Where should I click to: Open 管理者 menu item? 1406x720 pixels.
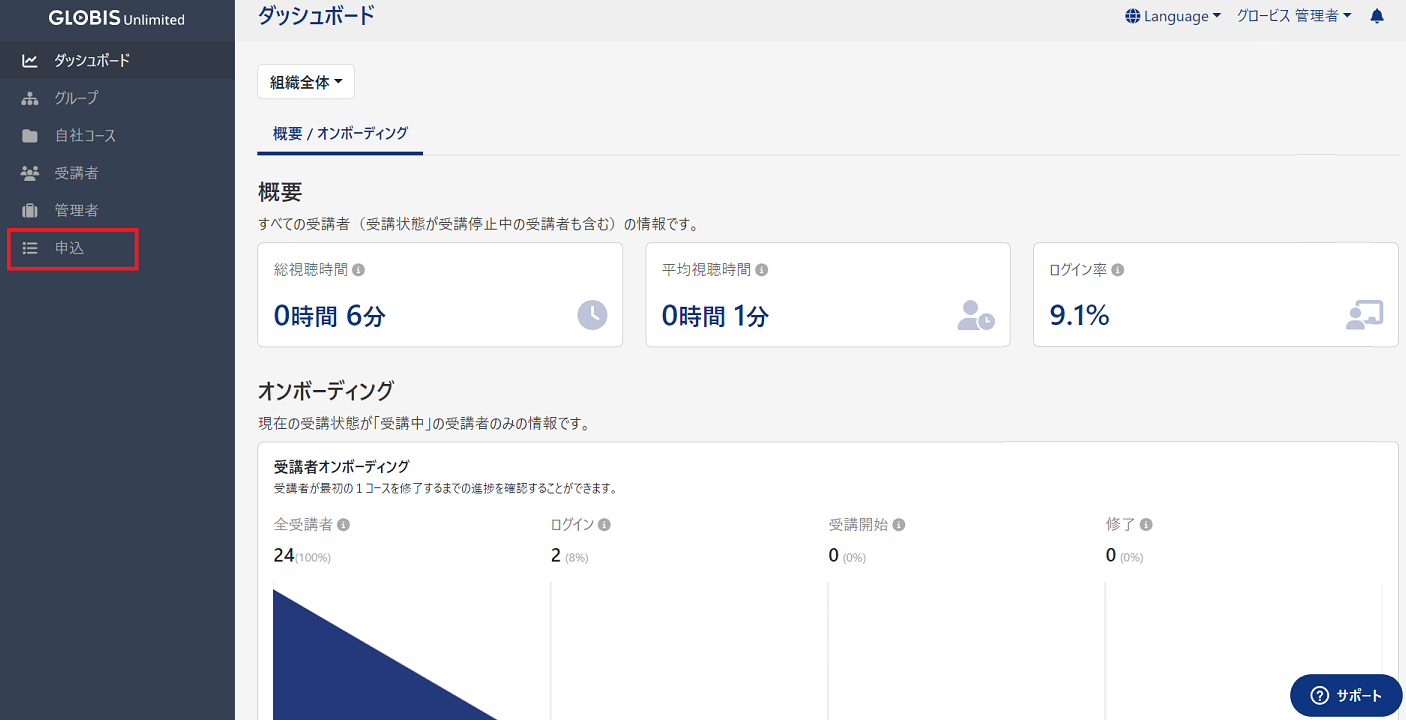pos(117,211)
